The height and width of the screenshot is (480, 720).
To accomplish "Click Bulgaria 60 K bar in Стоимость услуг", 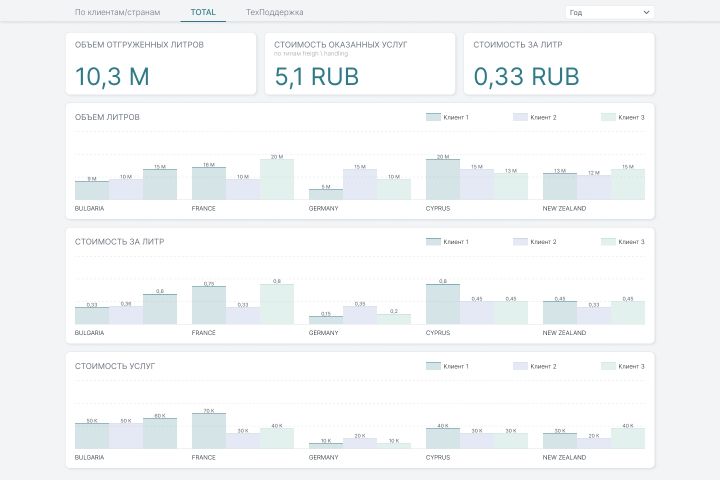I will [160, 434].
